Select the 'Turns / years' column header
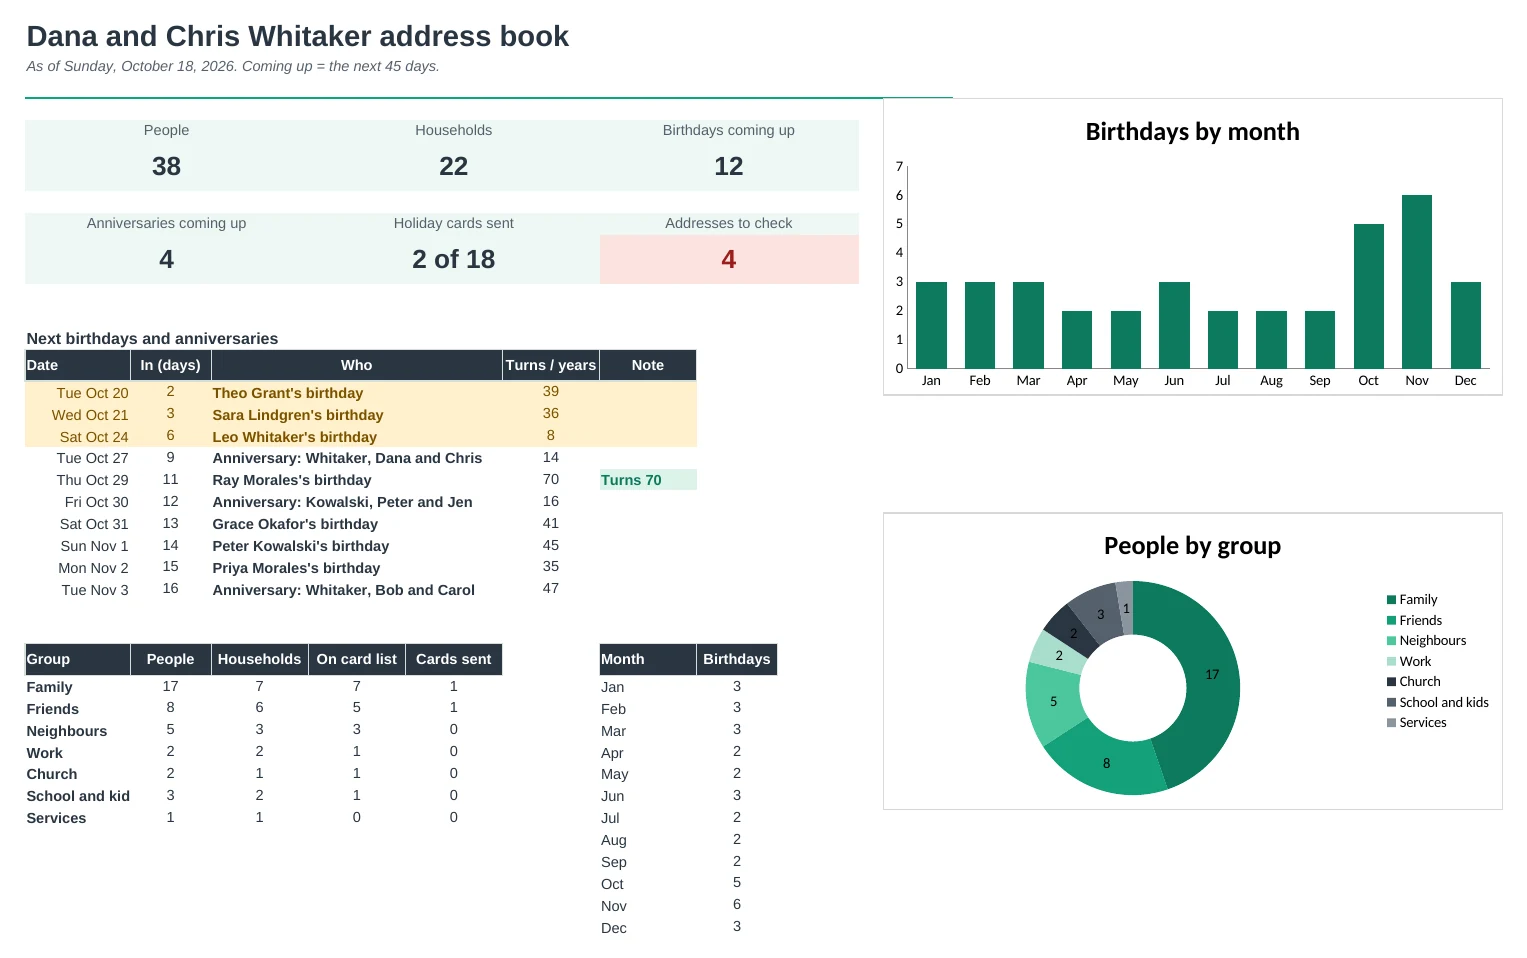Viewport: 1527px width, 958px height. (551, 365)
